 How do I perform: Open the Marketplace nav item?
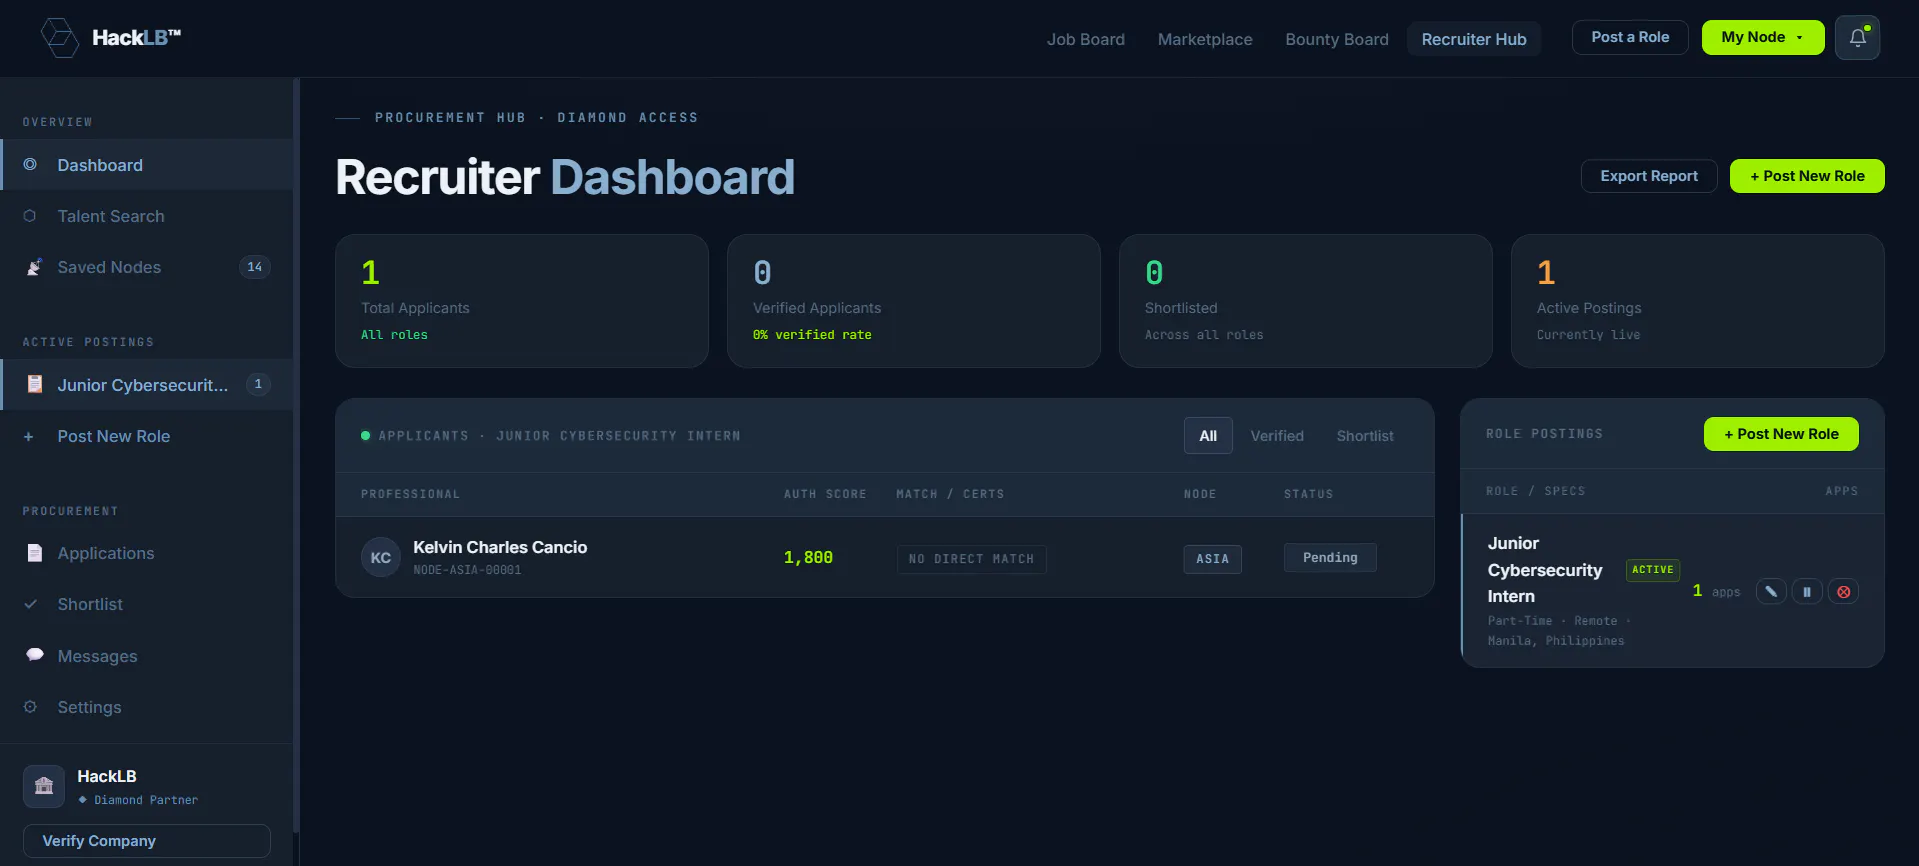1204,39
